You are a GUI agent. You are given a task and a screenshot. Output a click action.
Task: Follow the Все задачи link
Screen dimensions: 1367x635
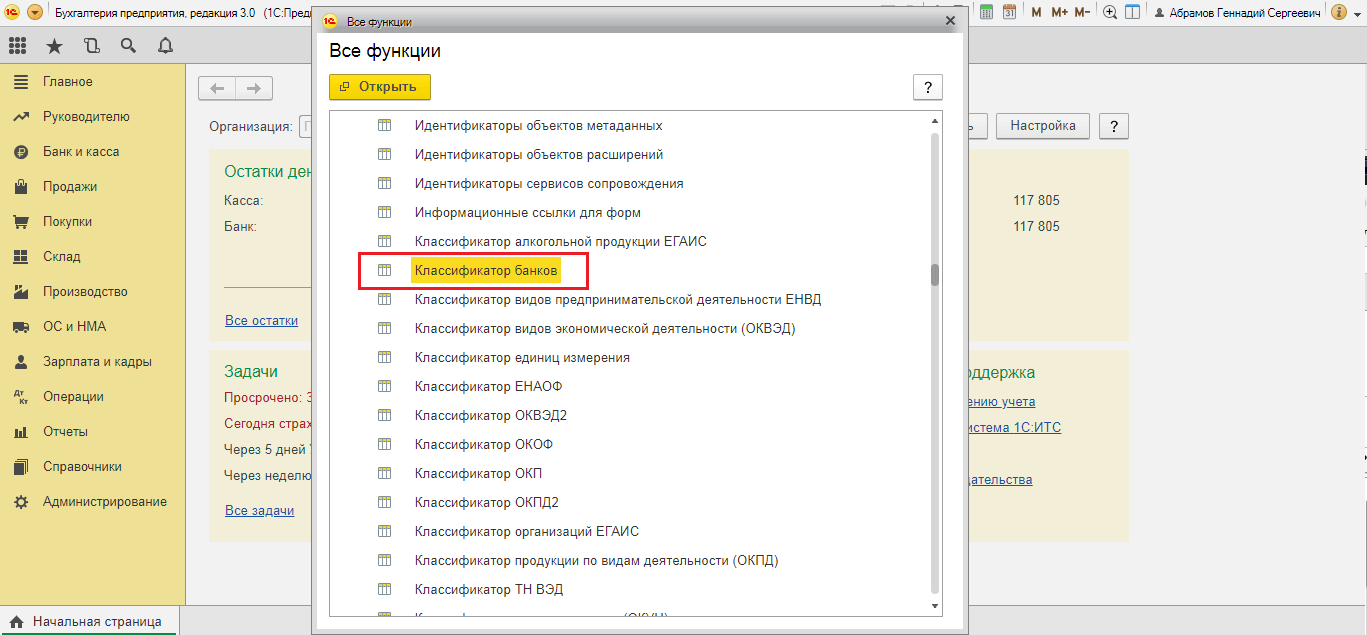pyautogui.click(x=260, y=511)
